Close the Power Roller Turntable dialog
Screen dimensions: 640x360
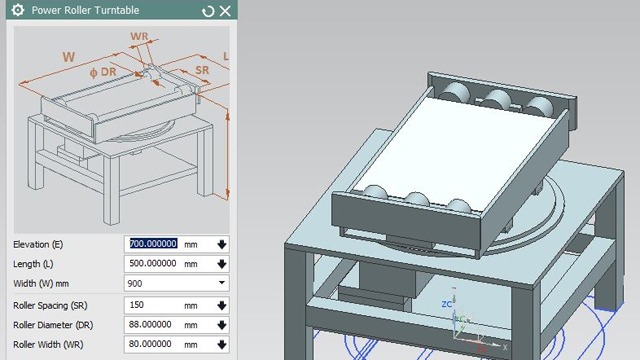(225, 11)
